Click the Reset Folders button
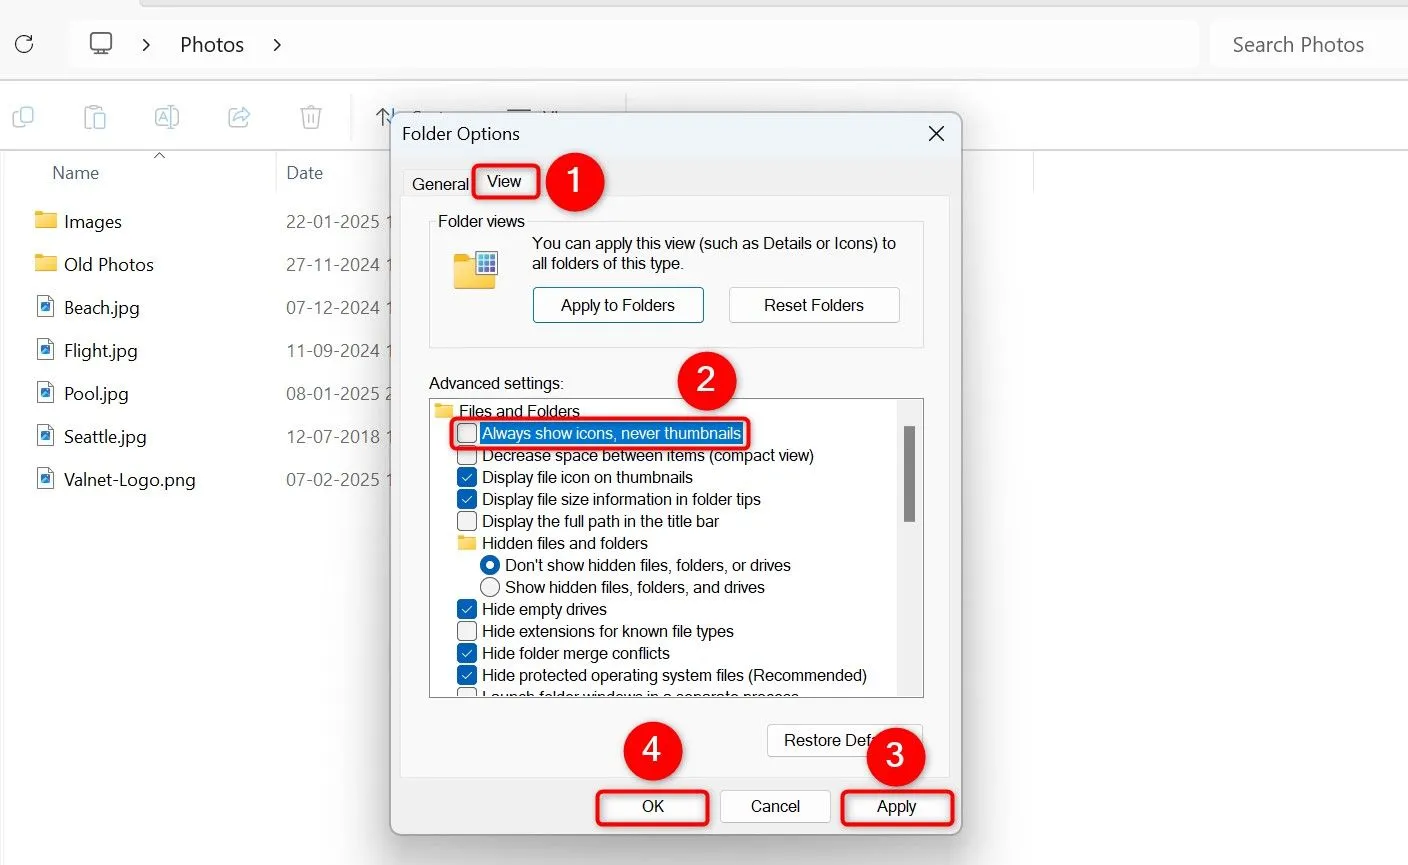 pyautogui.click(x=813, y=305)
